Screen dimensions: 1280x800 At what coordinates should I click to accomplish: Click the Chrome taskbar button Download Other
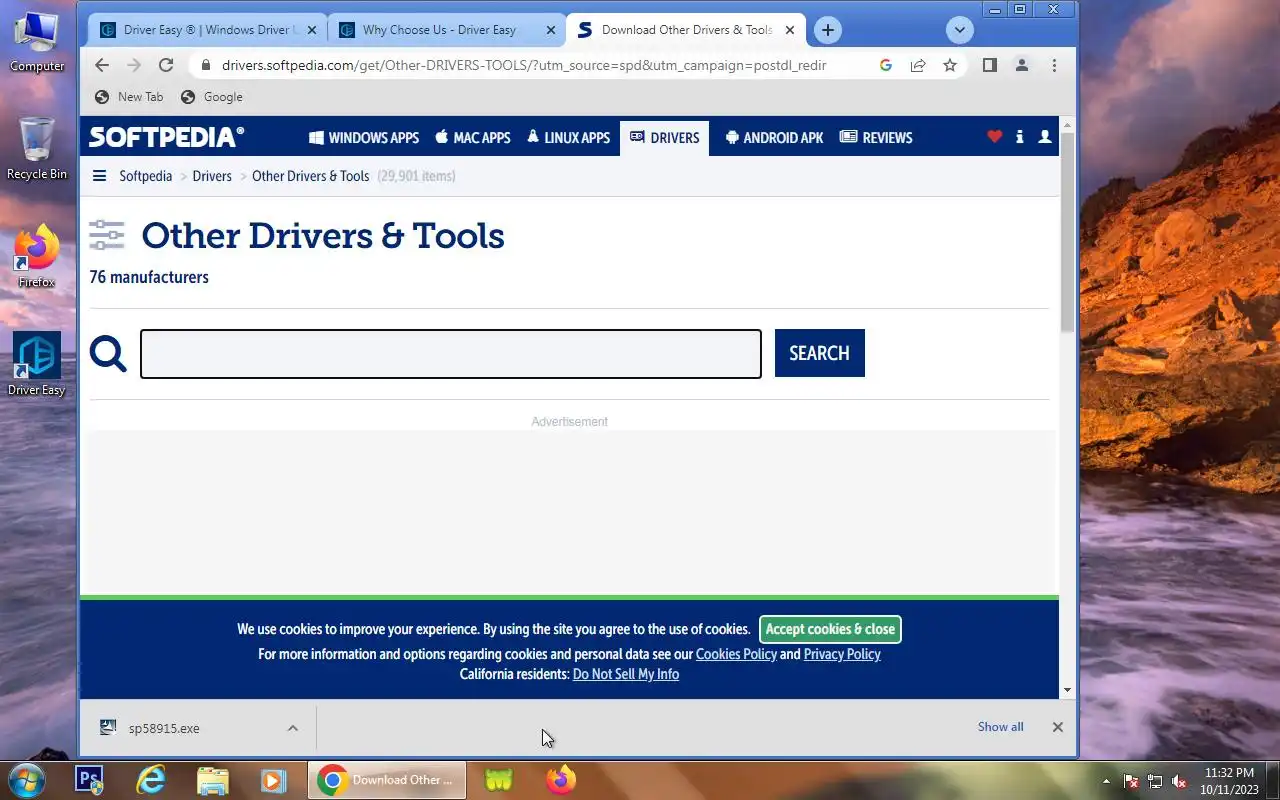pyautogui.click(x=387, y=780)
